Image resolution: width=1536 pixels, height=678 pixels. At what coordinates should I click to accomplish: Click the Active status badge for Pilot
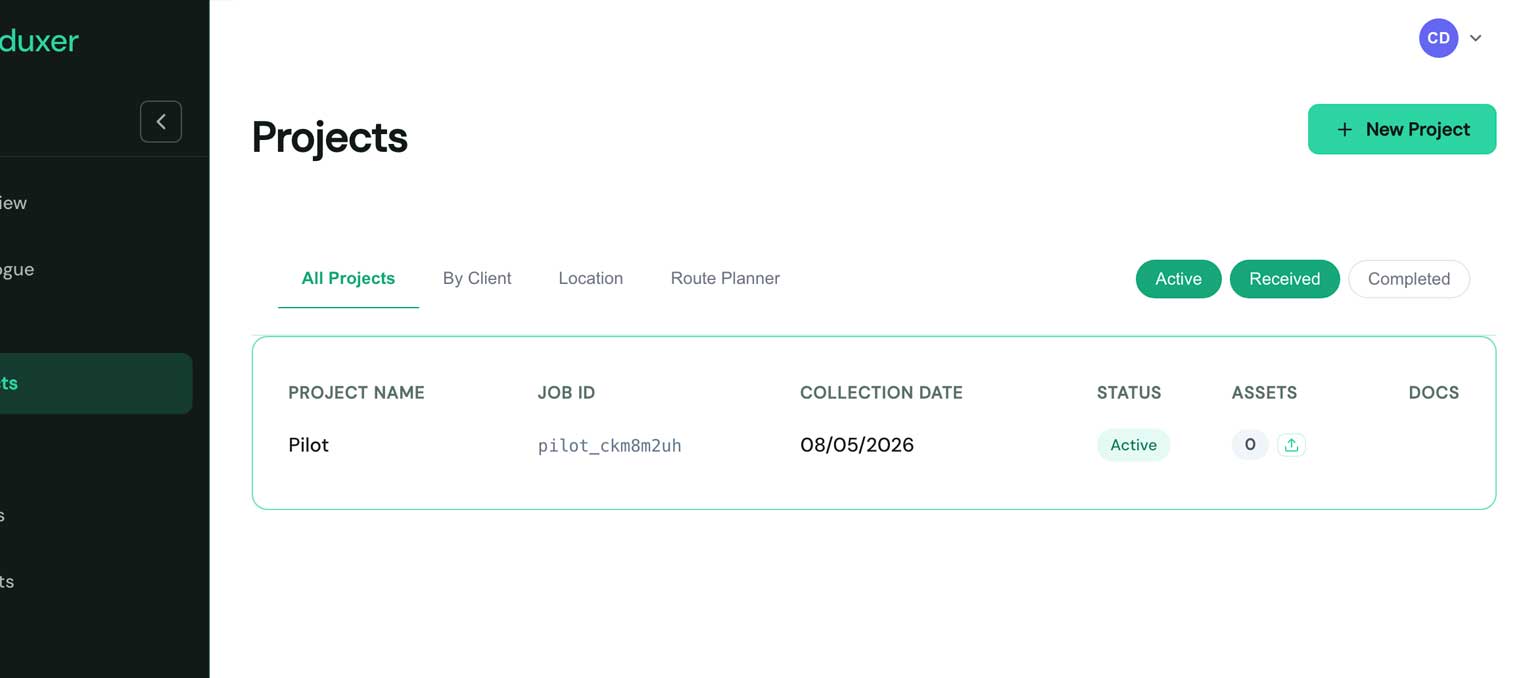pos(1133,445)
